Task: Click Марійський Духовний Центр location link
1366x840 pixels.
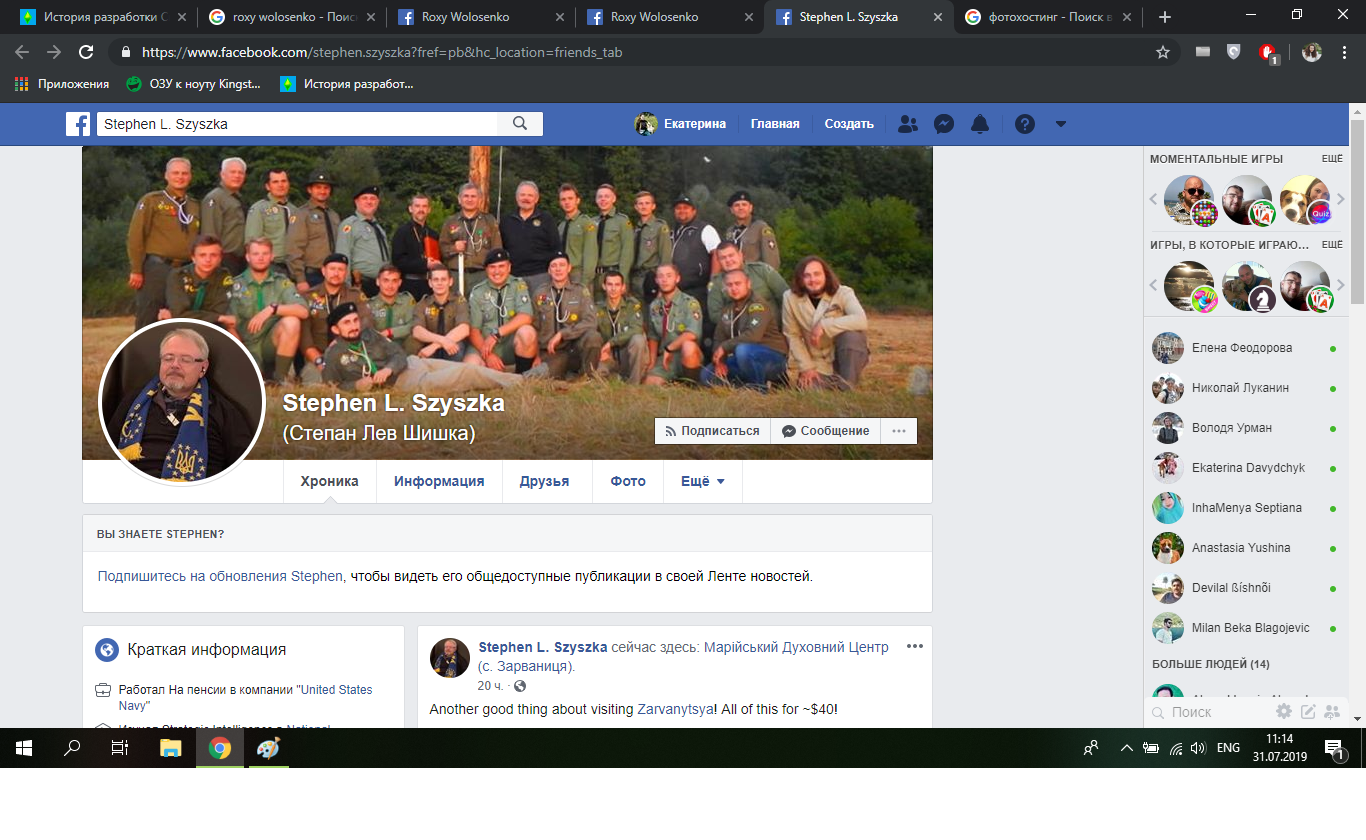Action: pyautogui.click(x=796, y=648)
